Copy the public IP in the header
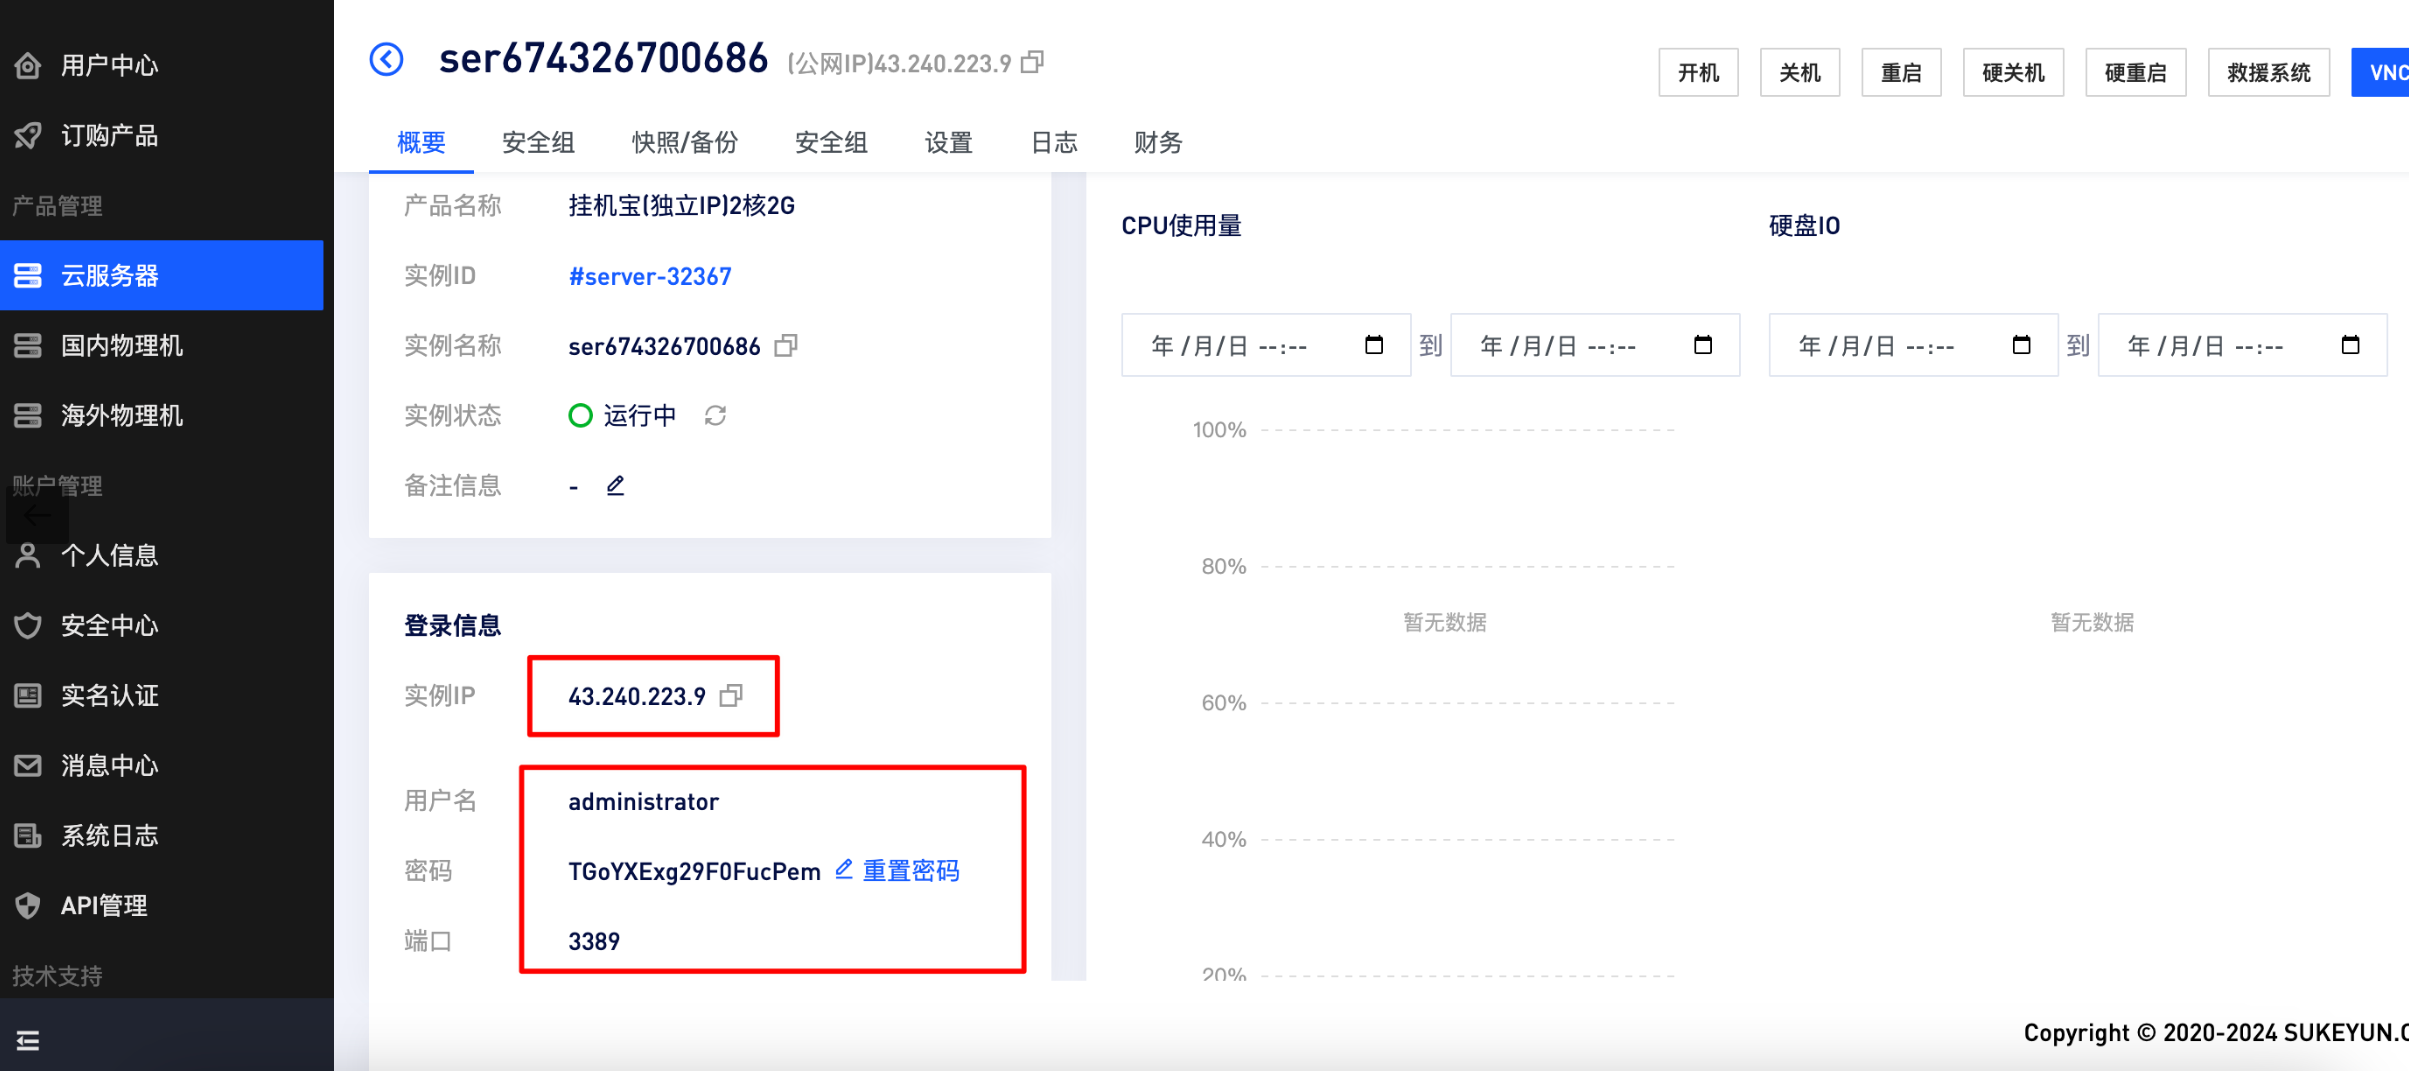2409x1071 pixels. tap(1033, 63)
